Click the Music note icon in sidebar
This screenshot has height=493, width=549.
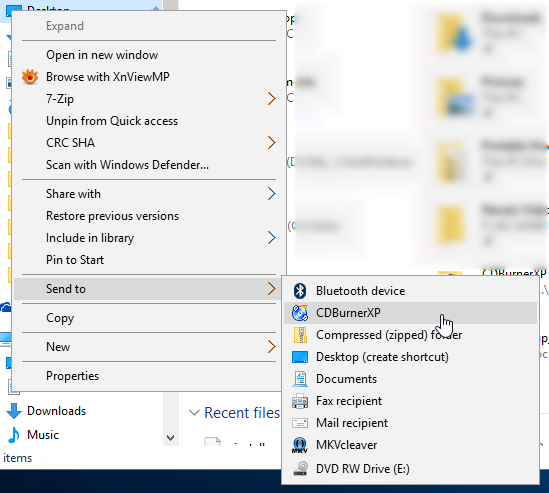point(14,435)
